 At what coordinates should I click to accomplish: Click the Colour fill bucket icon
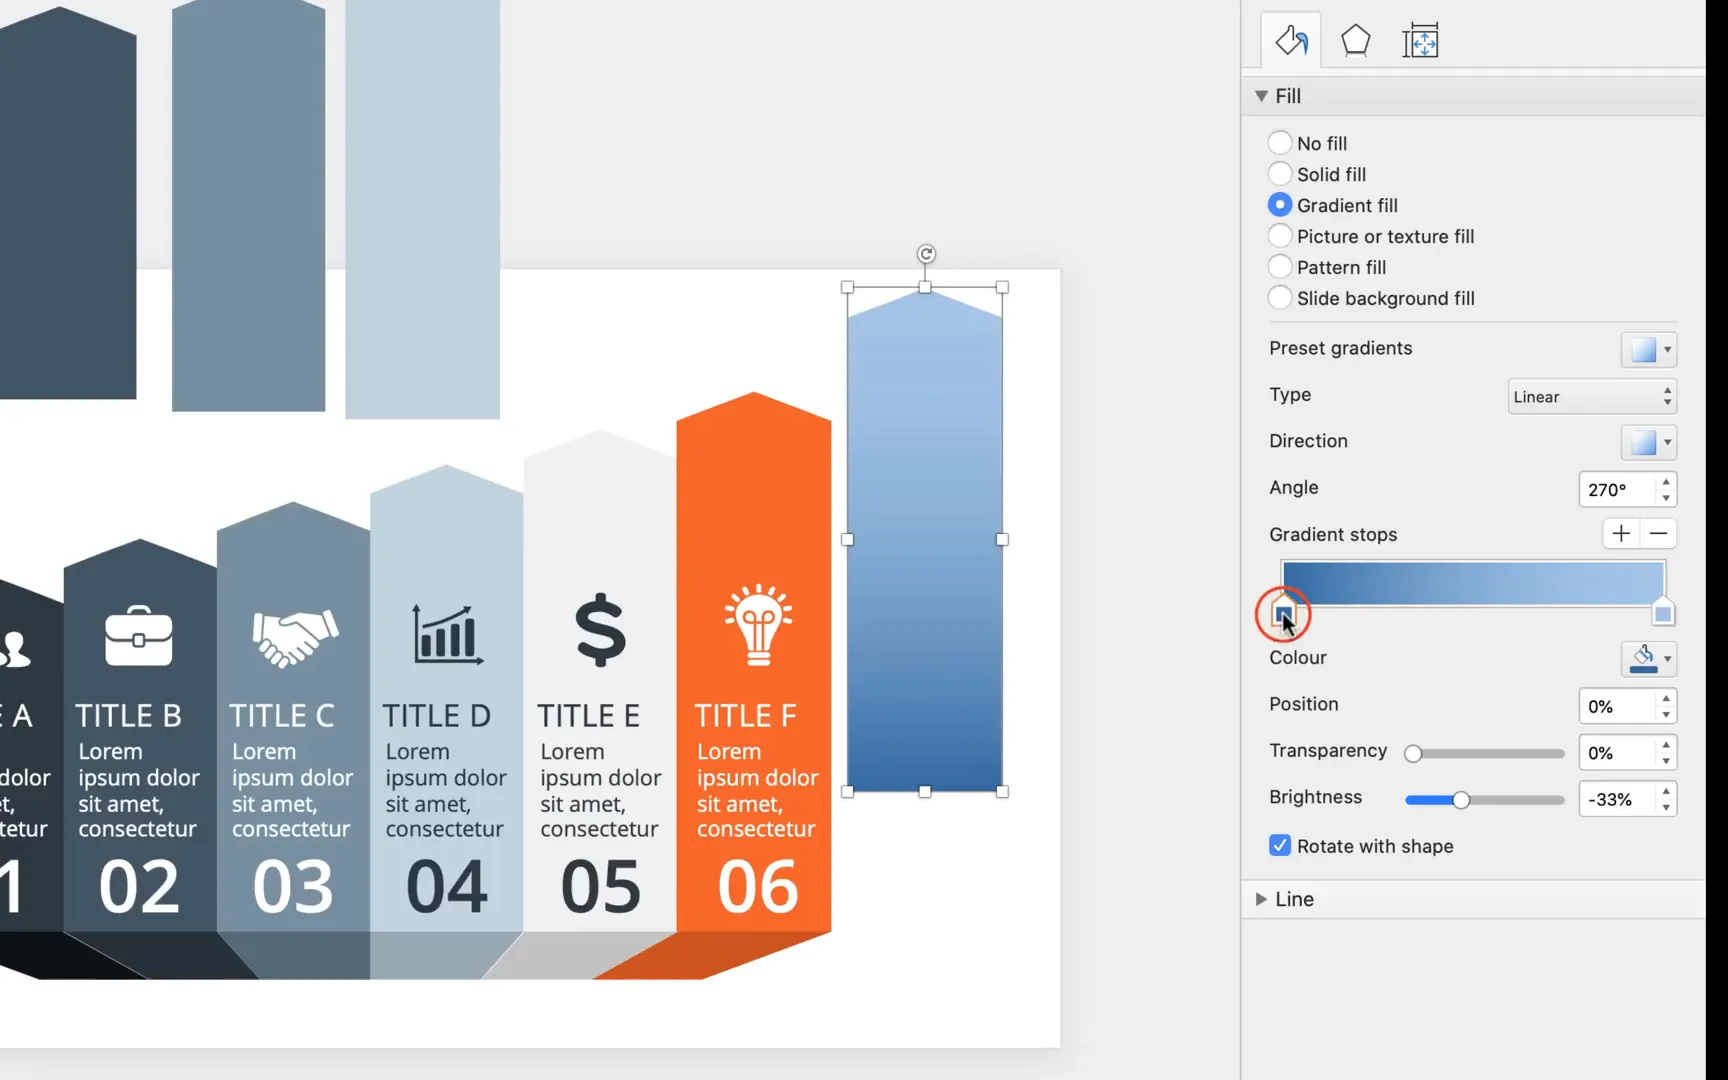1644,658
